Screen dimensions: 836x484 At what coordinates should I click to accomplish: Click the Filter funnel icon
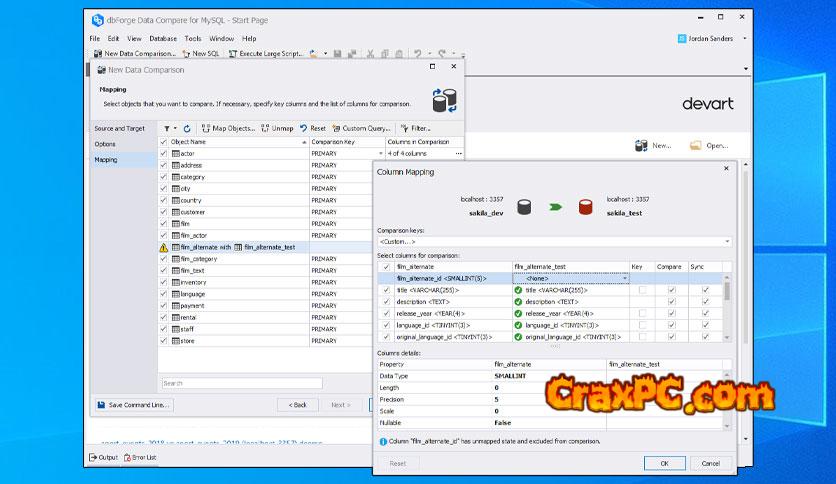403,128
